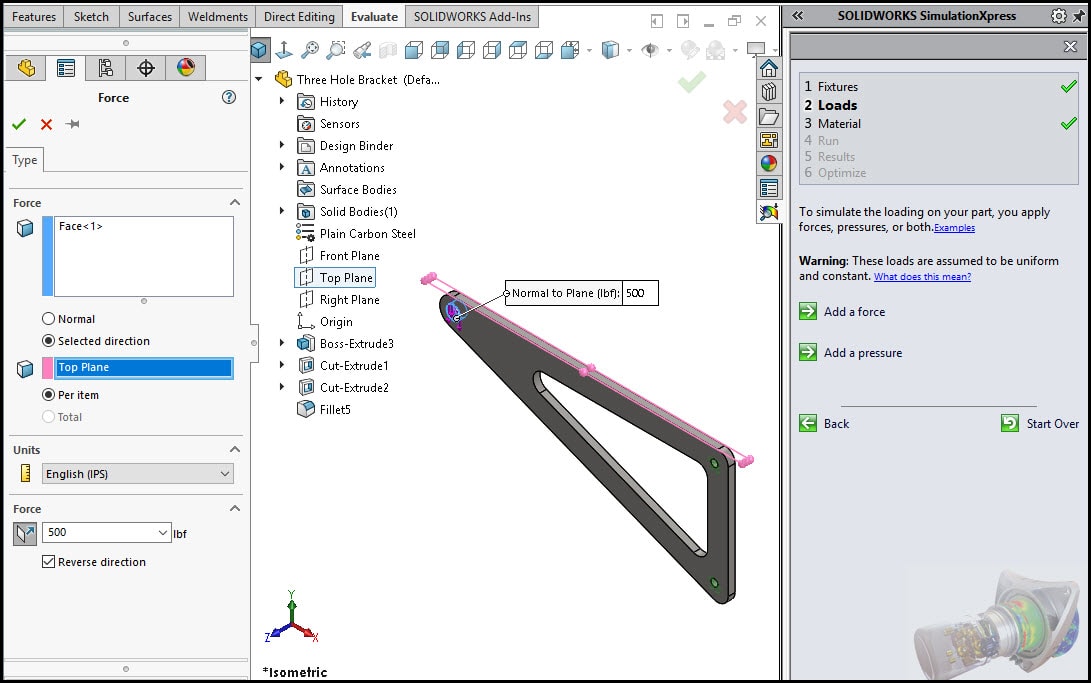
Task: Click the Normal To view icon
Action: 284,49
